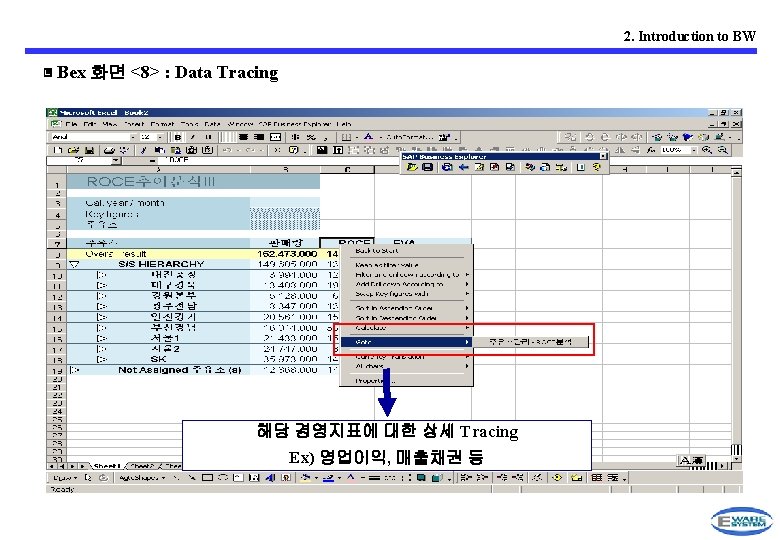This screenshot has height=540, width=780.
Task: Click the Draw menu button on Drawing toolbar
Action: click(65, 478)
